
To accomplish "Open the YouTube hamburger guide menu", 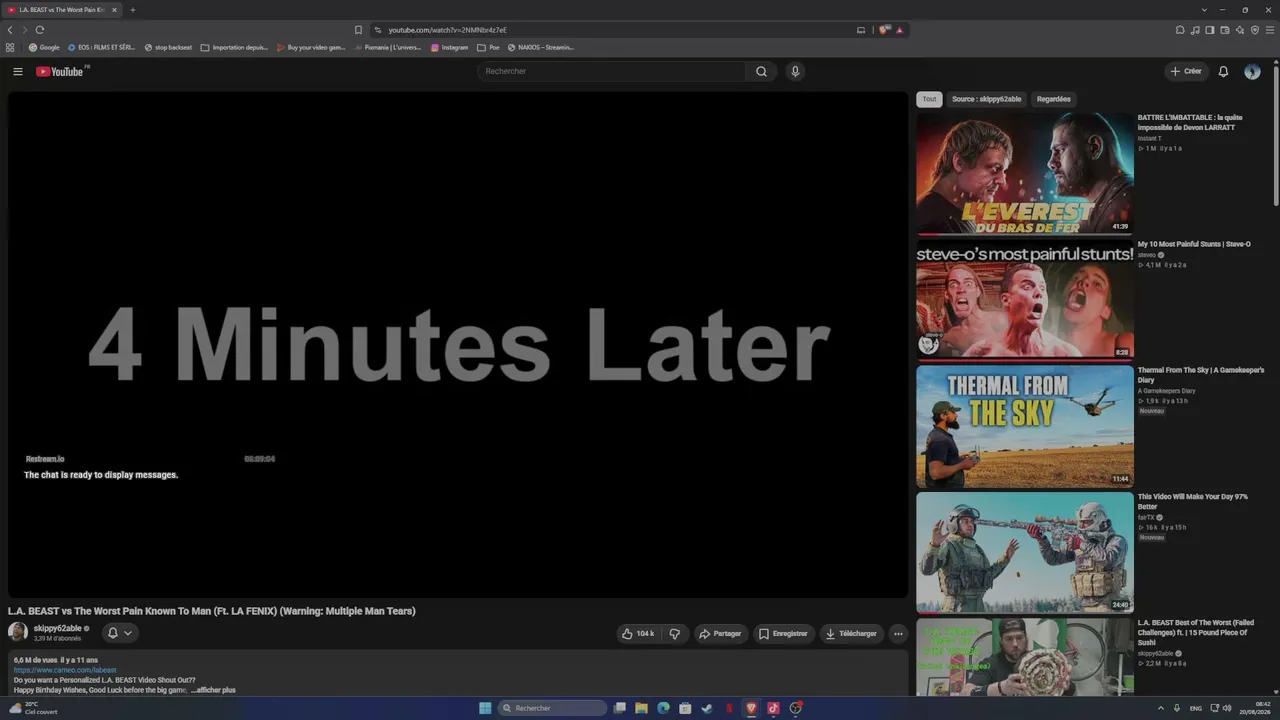I will pyautogui.click(x=18, y=71).
